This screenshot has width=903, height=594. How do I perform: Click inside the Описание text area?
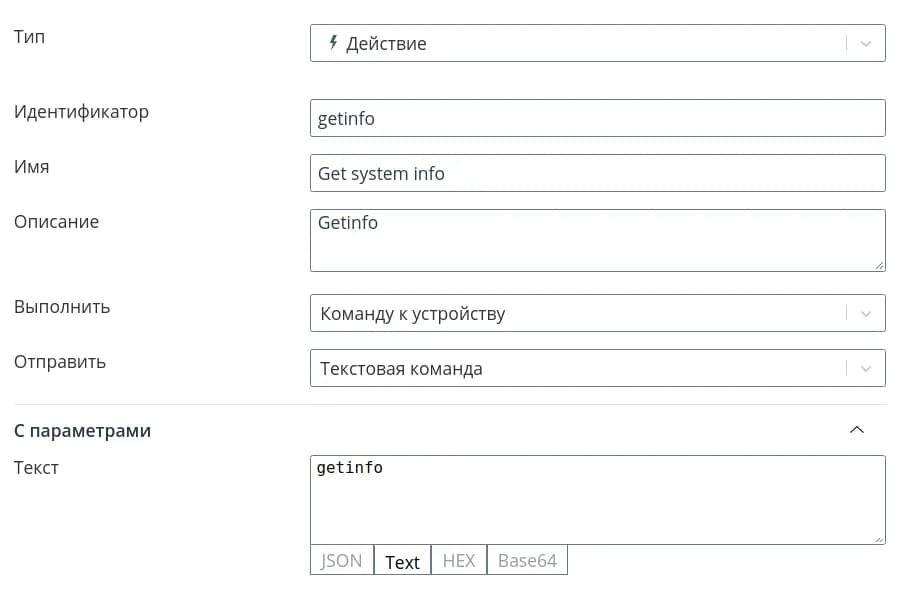click(x=597, y=240)
